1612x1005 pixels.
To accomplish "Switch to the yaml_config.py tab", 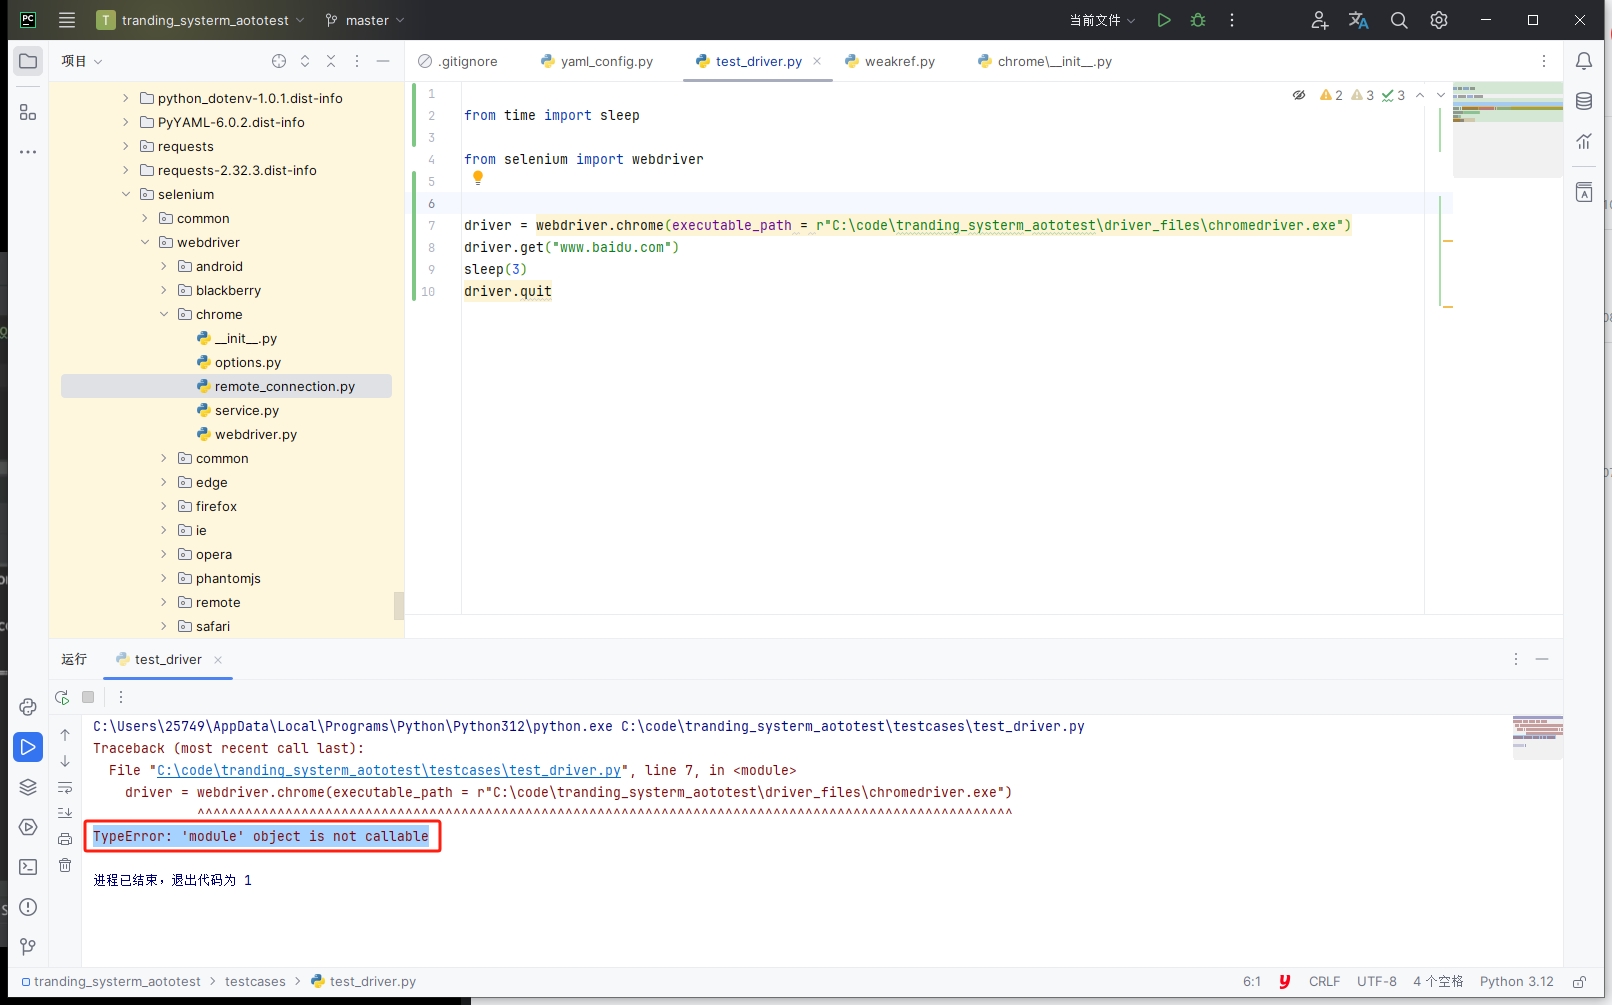I will click(x=597, y=61).
